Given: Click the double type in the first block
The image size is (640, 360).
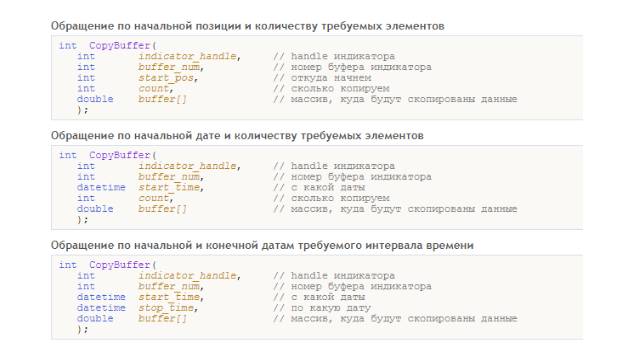Looking at the screenshot, I should 95,99.
